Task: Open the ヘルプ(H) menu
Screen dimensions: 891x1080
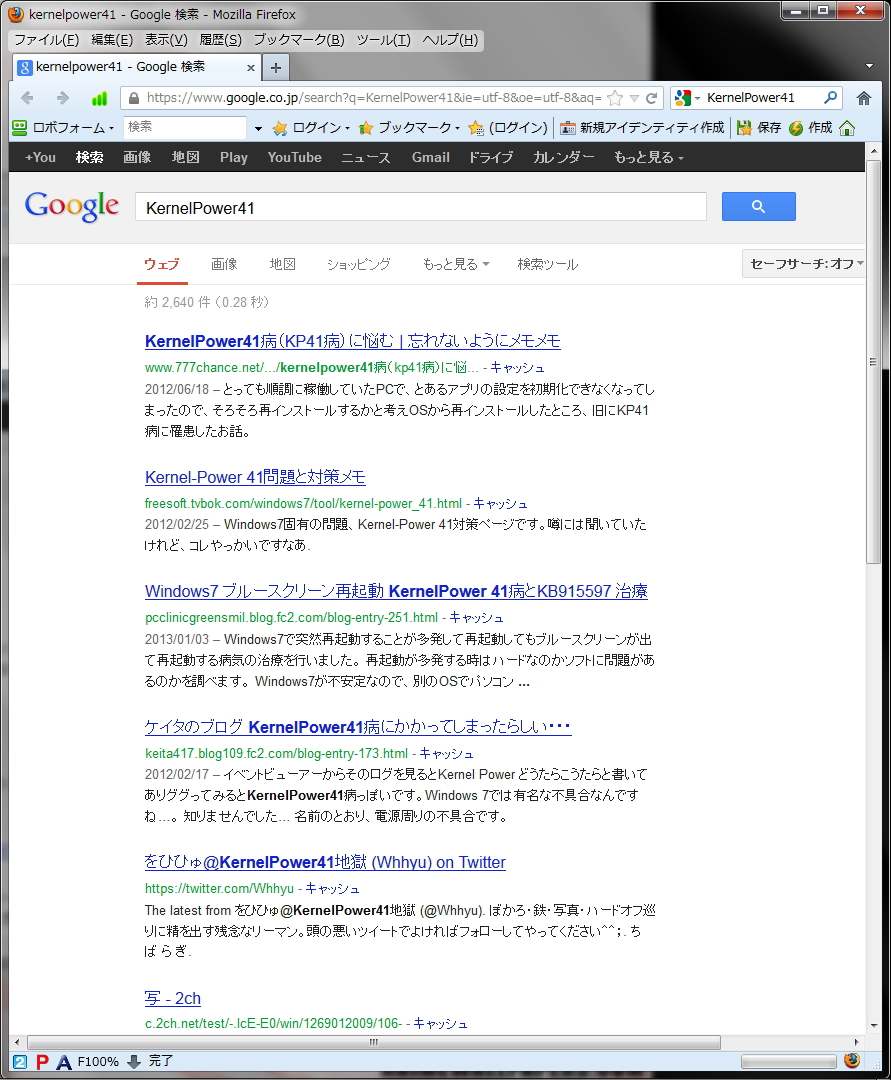Action: point(450,40)
